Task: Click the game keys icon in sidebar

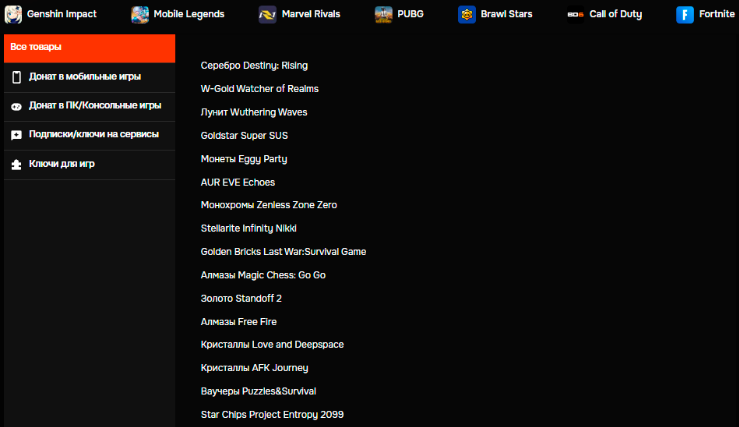Action: point(16,164)
